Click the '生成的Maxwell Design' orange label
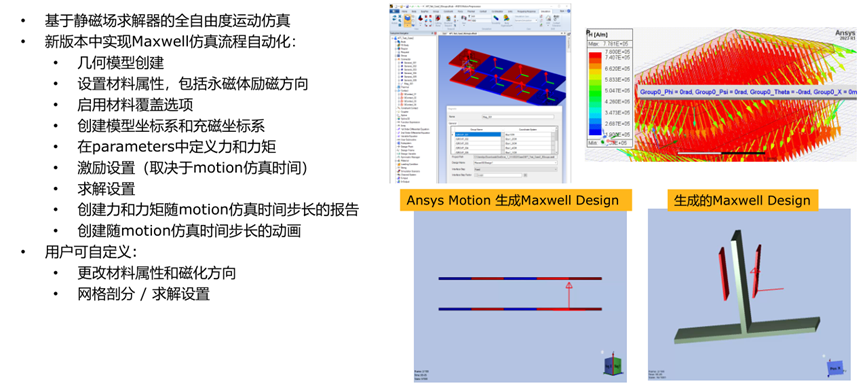Viewport: 865px width, 388px height. [743, 200]
